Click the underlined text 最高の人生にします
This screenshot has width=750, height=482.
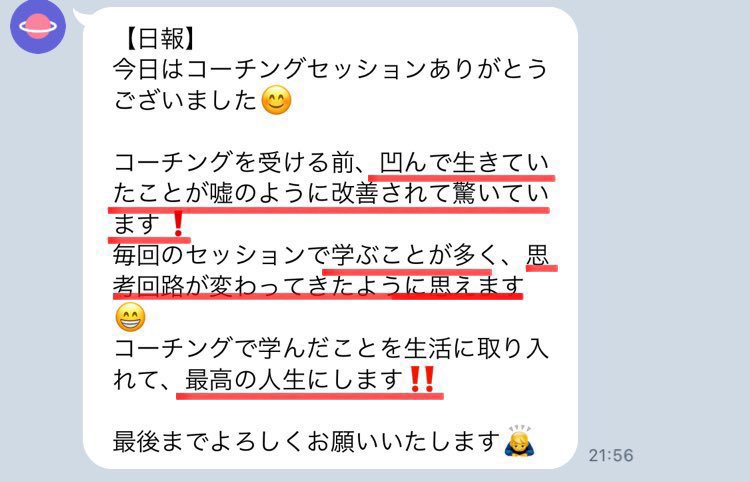pyautogui.click(x=294, y=380)
